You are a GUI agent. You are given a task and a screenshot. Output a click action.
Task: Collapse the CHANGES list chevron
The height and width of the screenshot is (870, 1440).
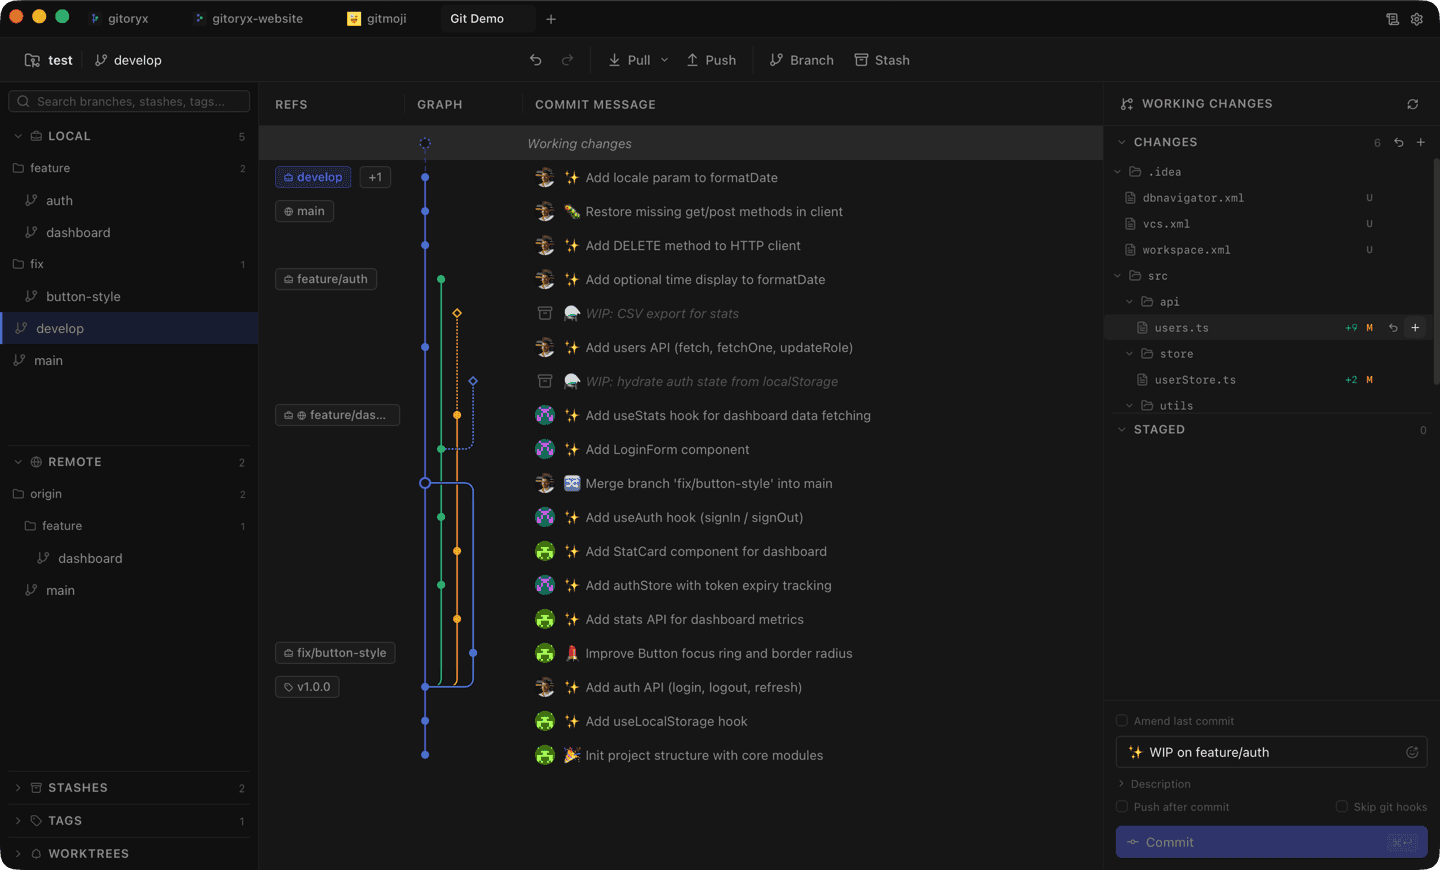click(x=1122, y=142)
